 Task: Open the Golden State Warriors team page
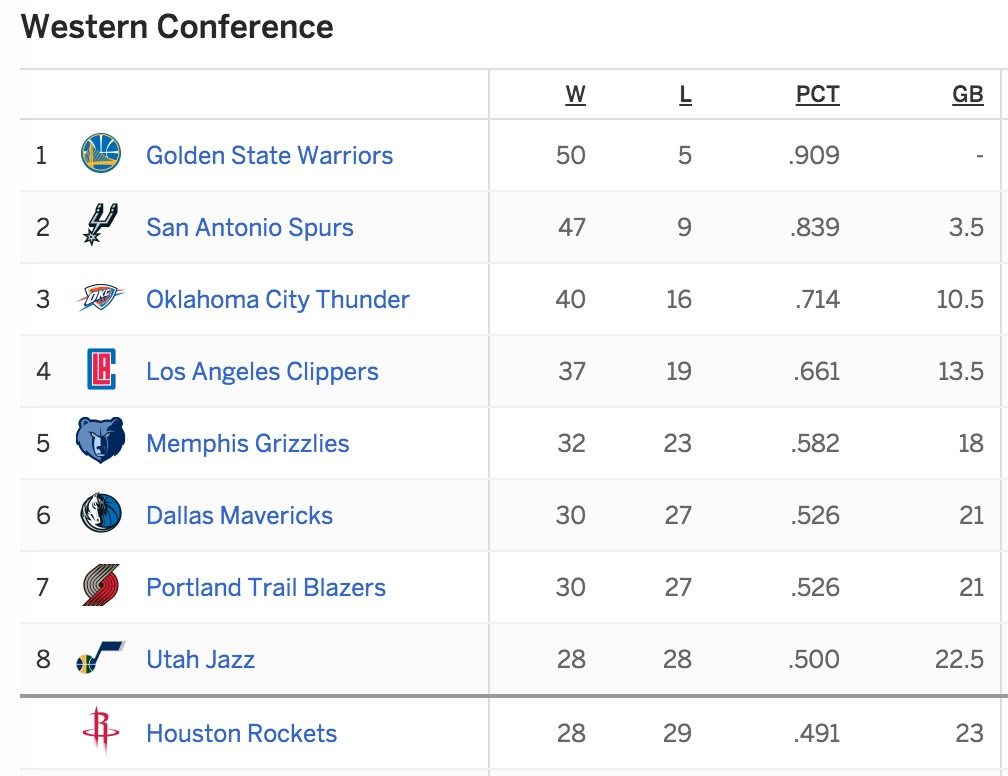(268, 156)
